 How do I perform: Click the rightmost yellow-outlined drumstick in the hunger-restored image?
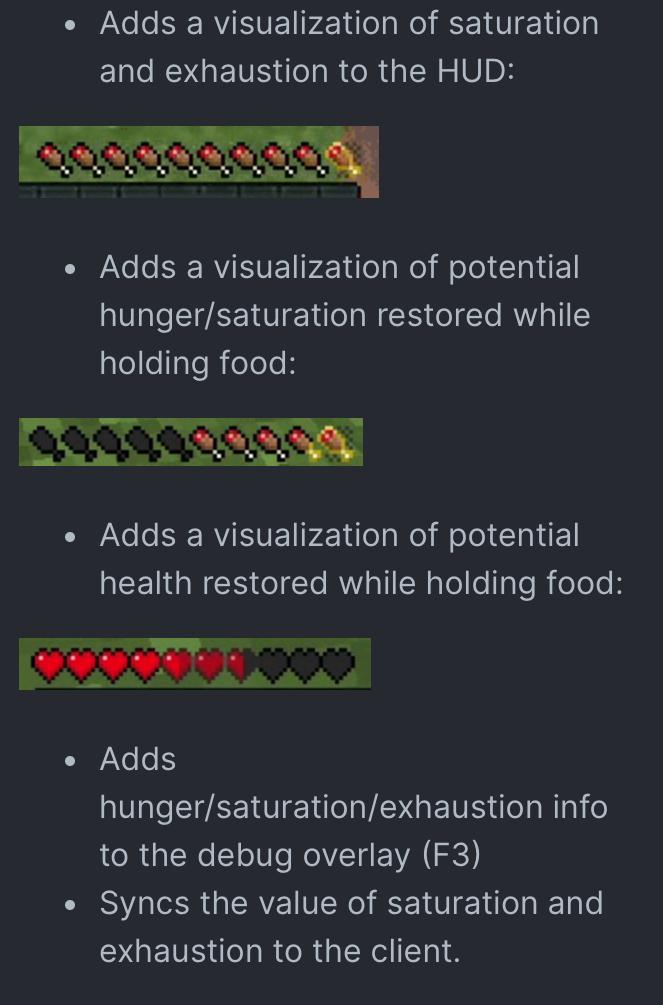335,443
